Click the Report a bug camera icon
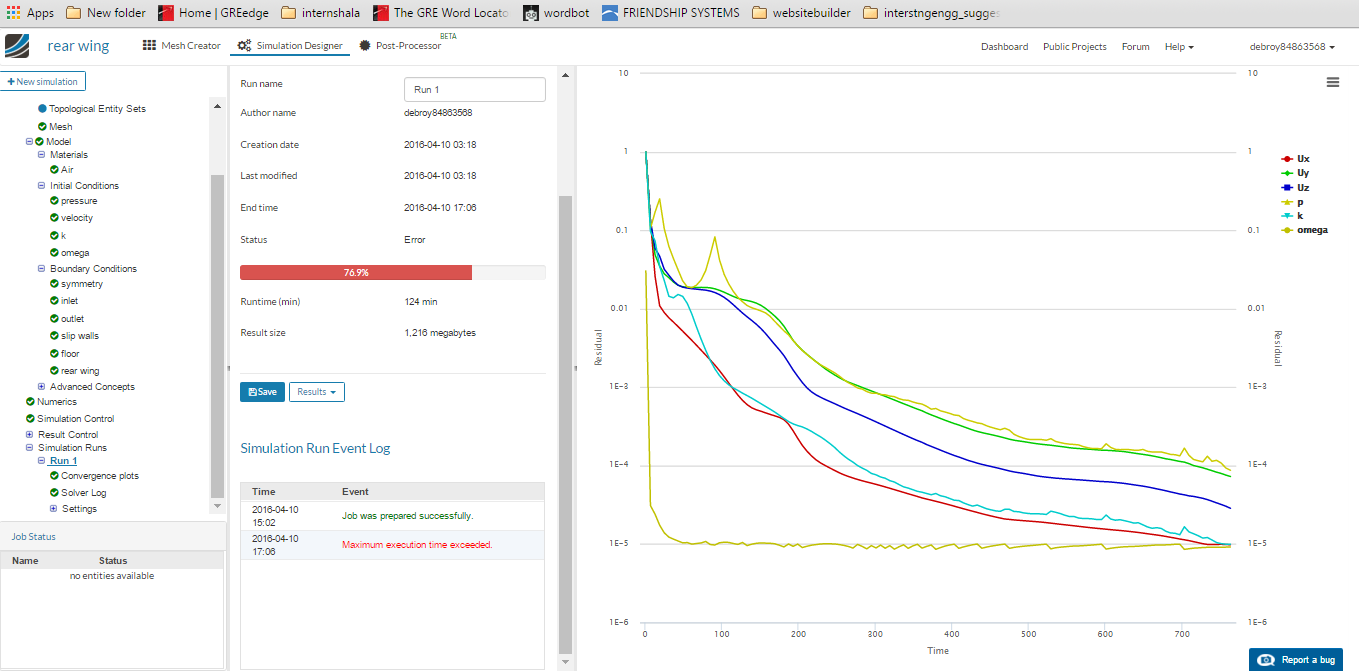Viewport: 1359px width, 671px height. (x=1266, y=660)
